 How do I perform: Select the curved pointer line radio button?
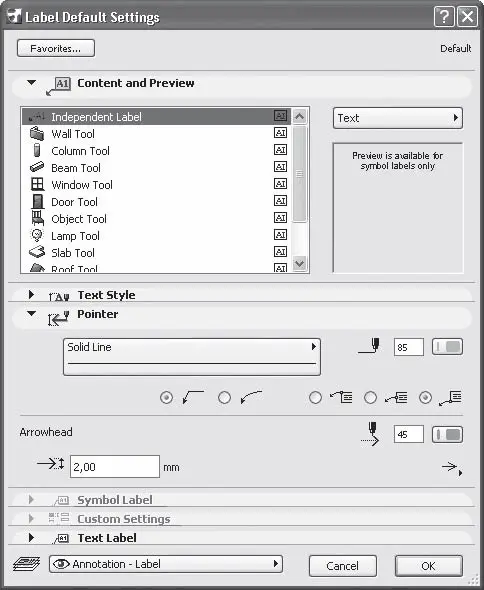[224, 397]
